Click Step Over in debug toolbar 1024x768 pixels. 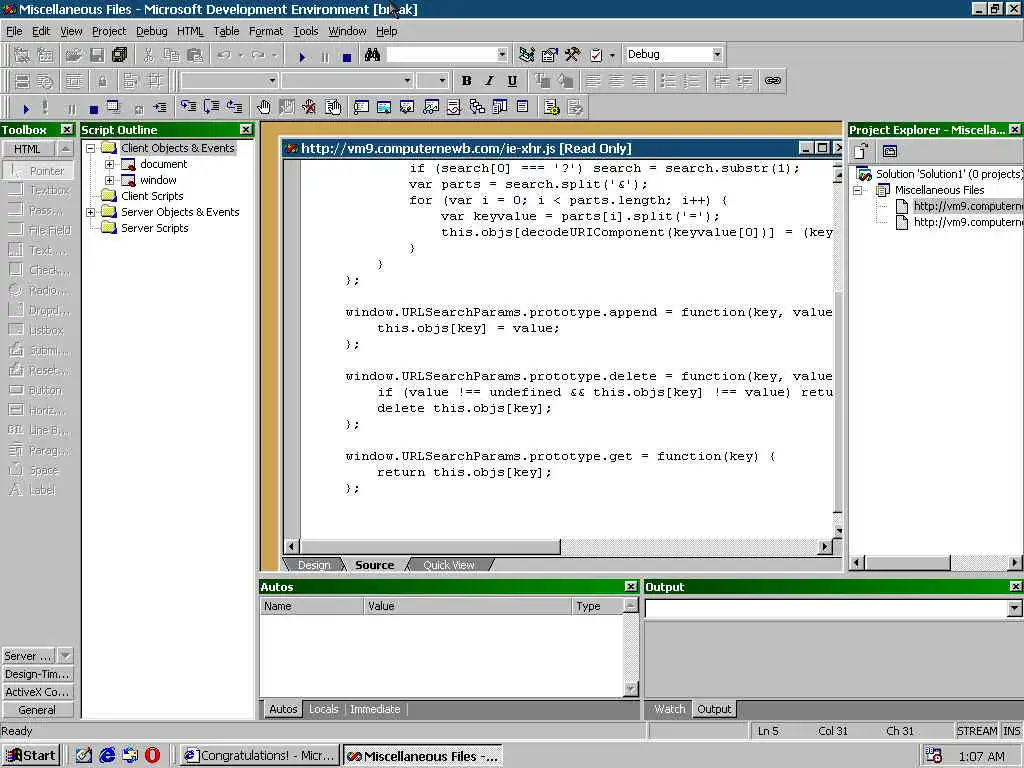click(x=211, y=106)
